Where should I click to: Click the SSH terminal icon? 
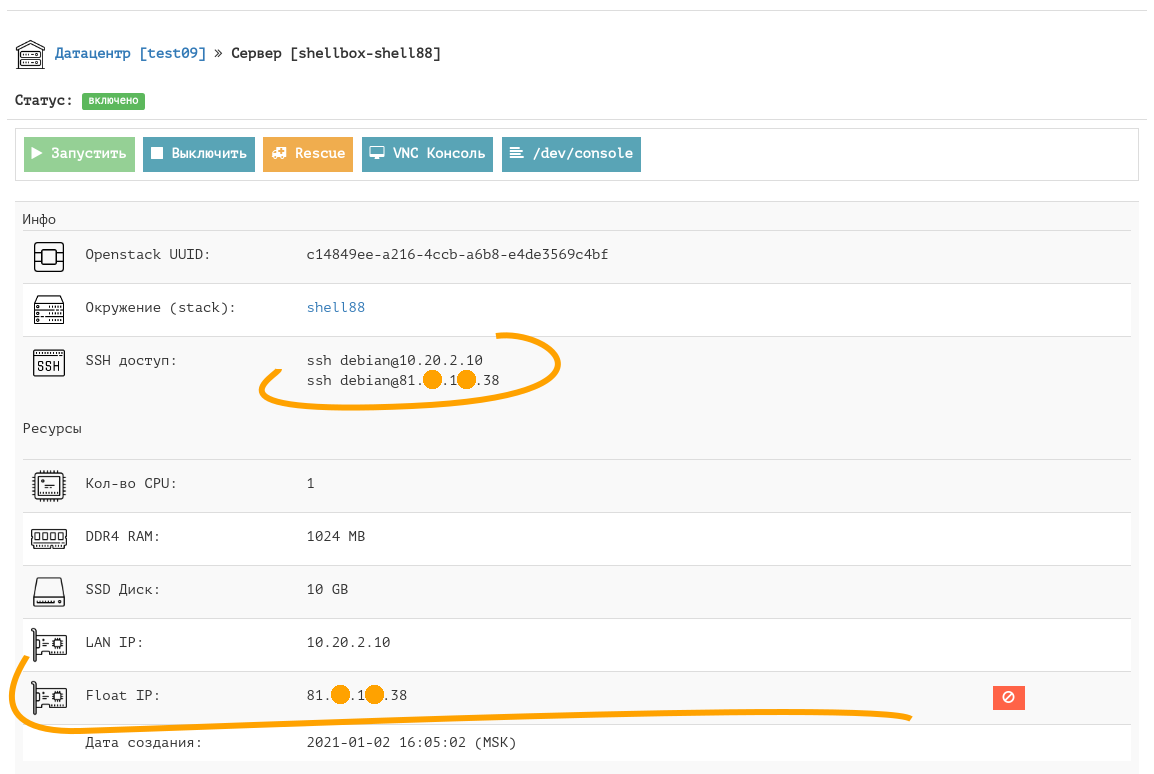[49, 362]
